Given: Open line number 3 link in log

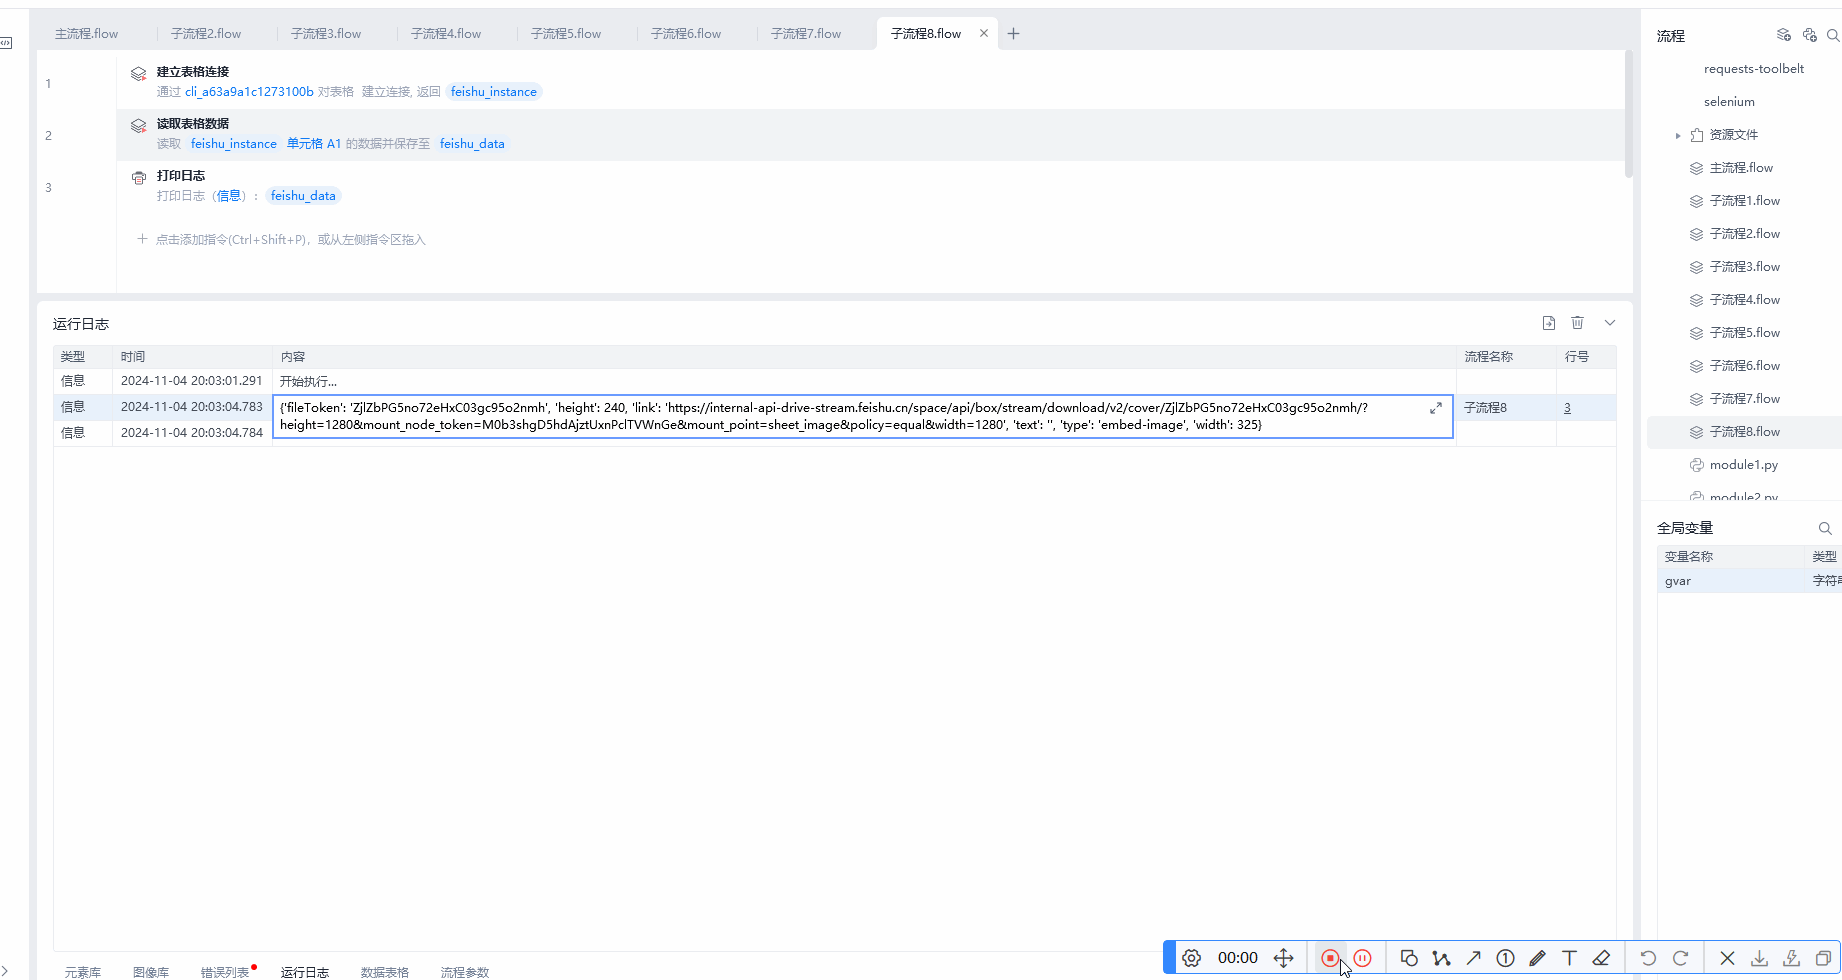Looking at the screenshot, I should pyautogui.click(x=1567, y=408).
